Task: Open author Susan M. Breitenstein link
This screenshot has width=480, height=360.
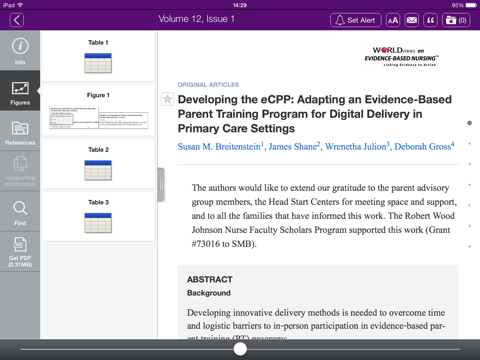Action: [x=220, y=146]
